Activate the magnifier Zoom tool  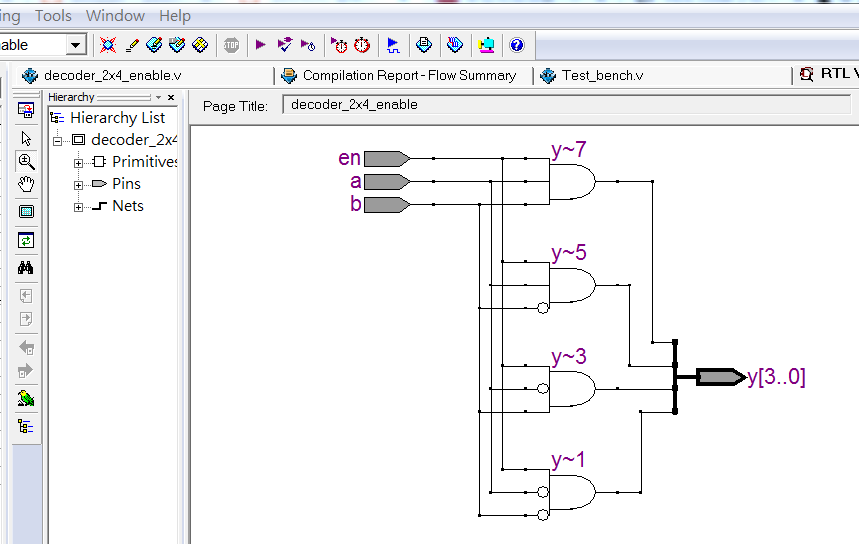click(x=26, y=161)
